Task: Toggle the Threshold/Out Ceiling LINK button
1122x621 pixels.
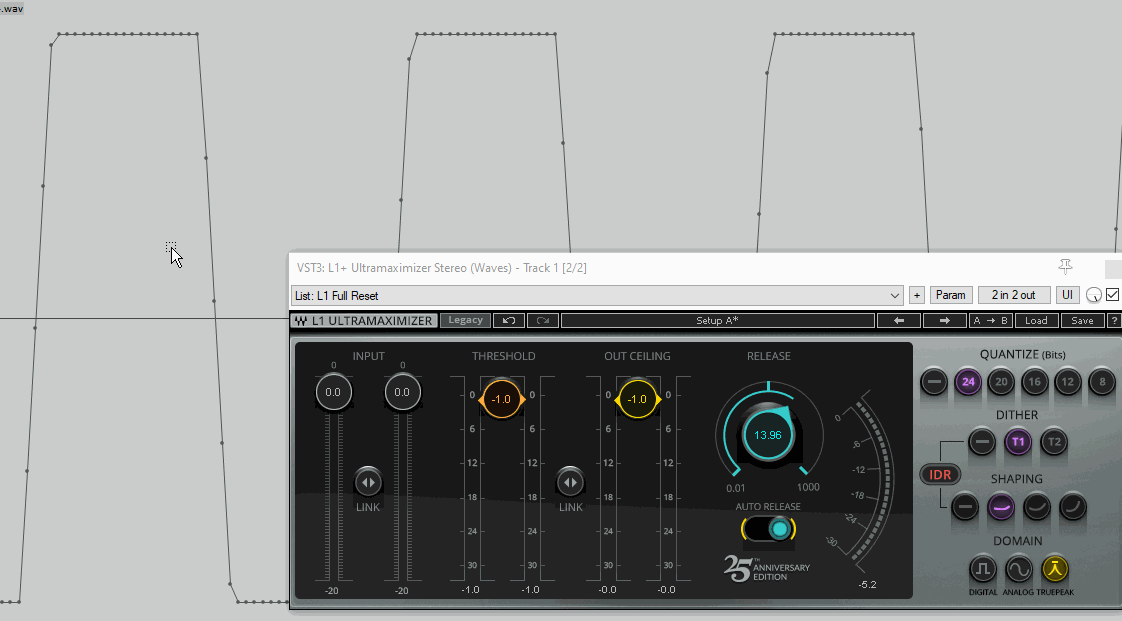Action: click(570, 482)
